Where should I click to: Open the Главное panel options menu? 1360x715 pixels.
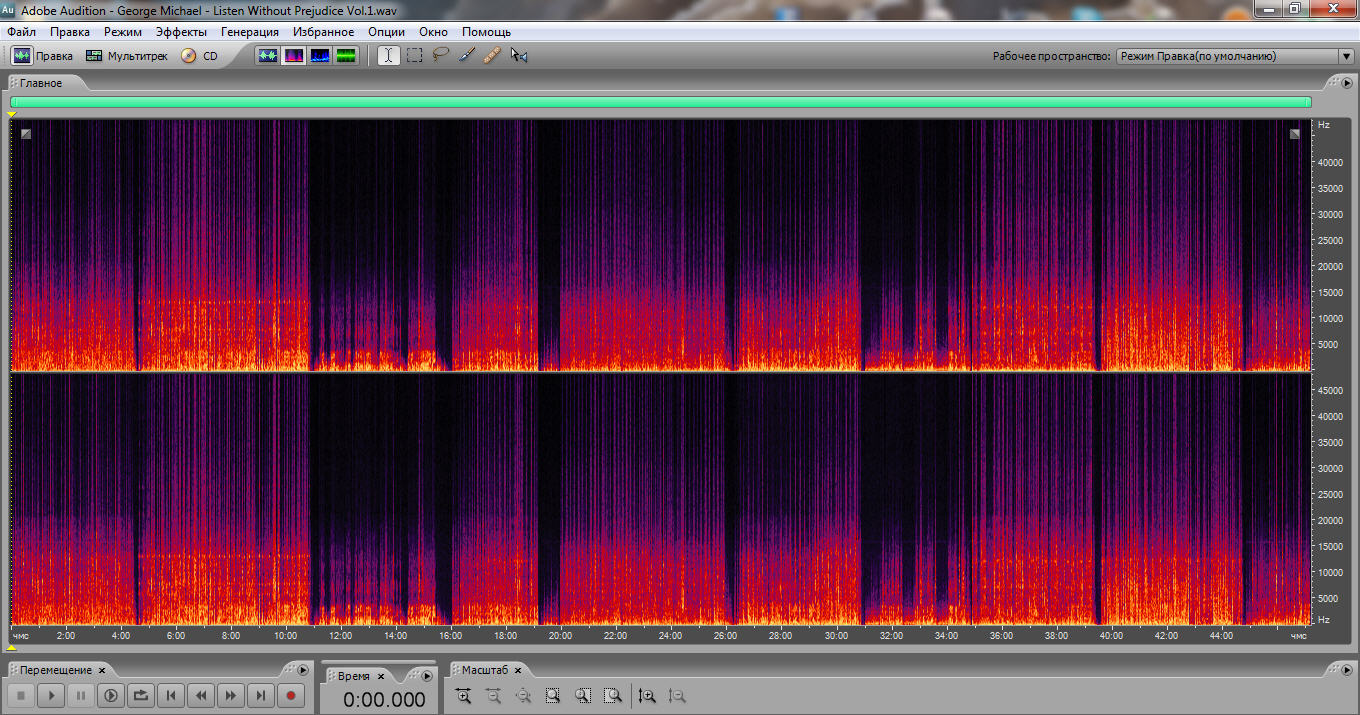(x=1347, y=83)
